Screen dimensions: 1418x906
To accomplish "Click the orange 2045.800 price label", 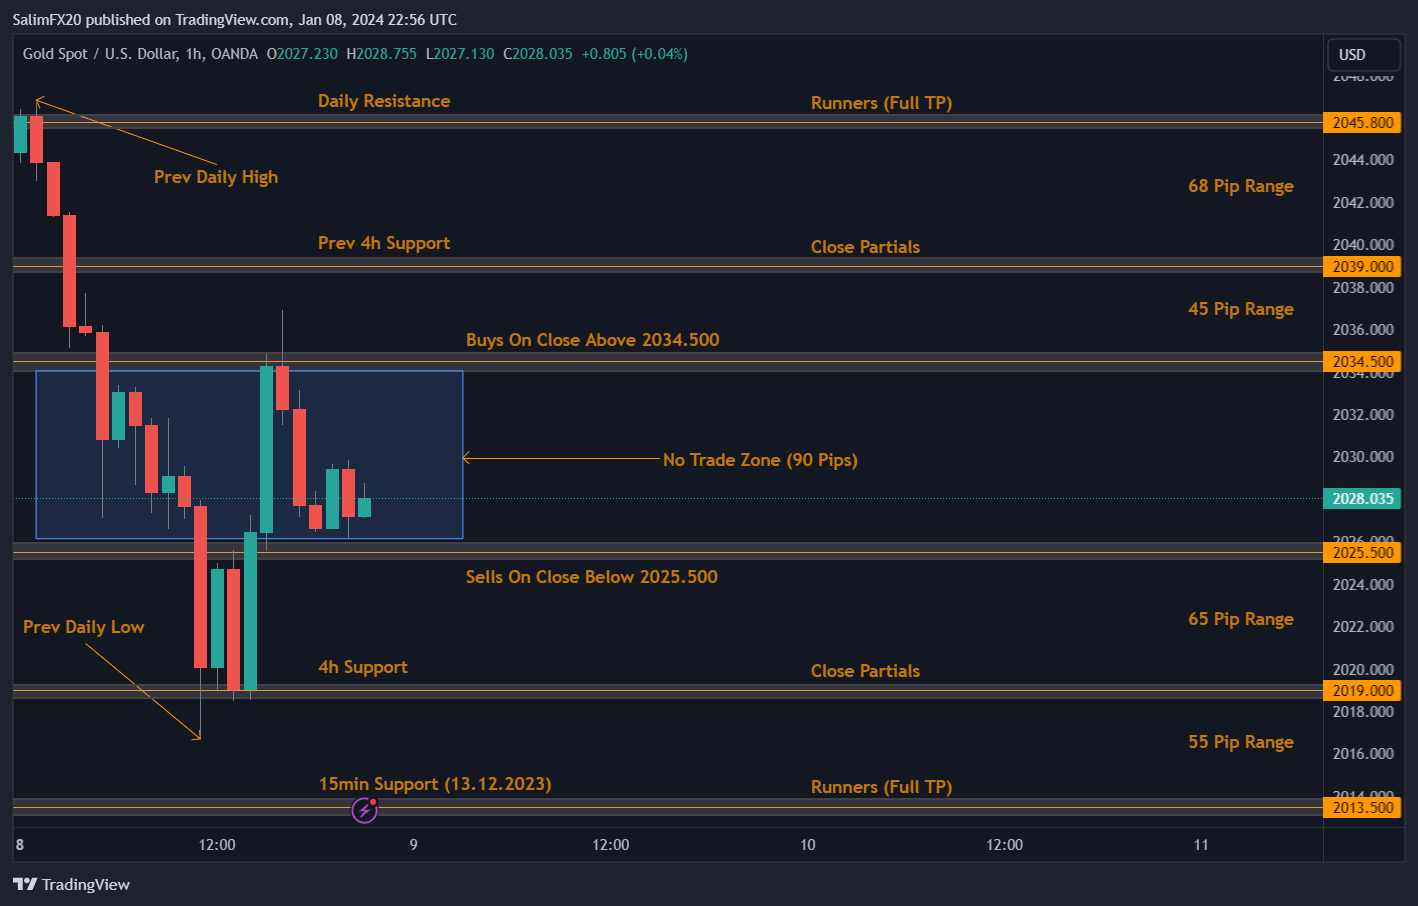I will point(1362,122).
